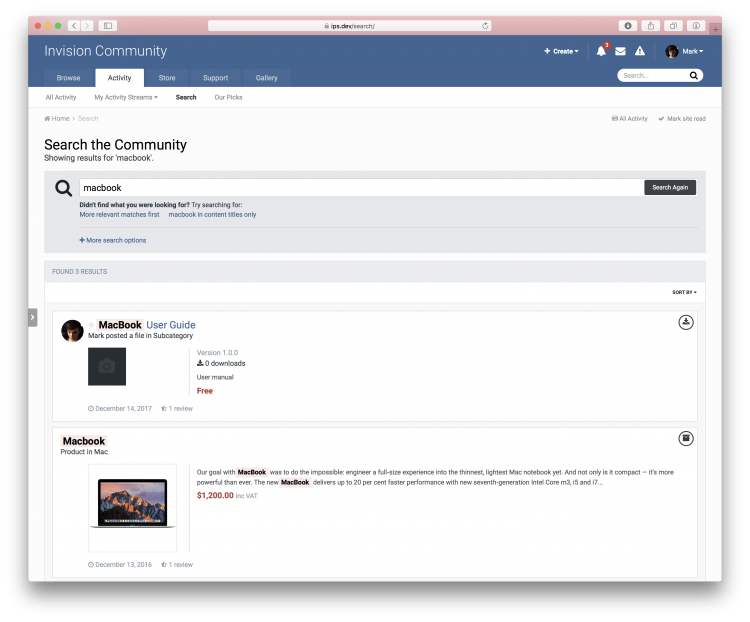Open the Mark user account dropdown
Viewport: 750px width, 622px height.
pos(684,51)
